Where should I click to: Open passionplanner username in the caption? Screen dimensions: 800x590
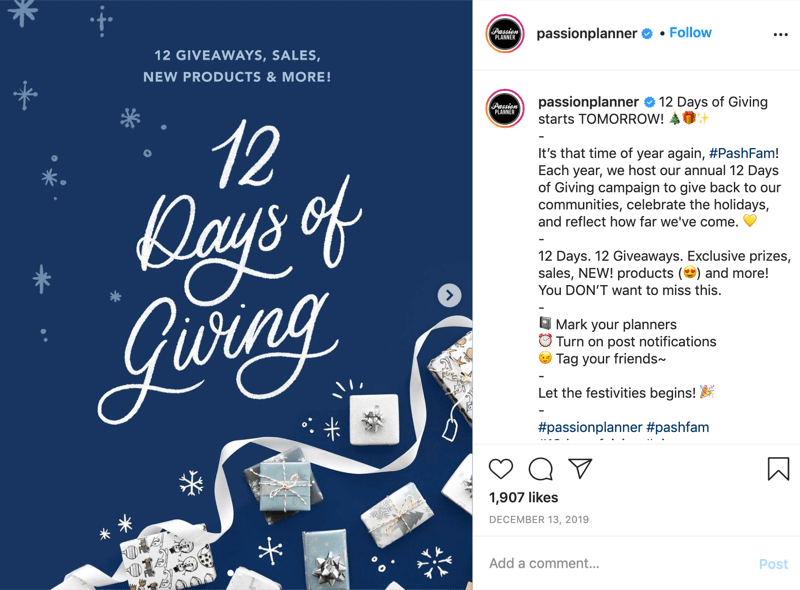(x=588, y=102)
